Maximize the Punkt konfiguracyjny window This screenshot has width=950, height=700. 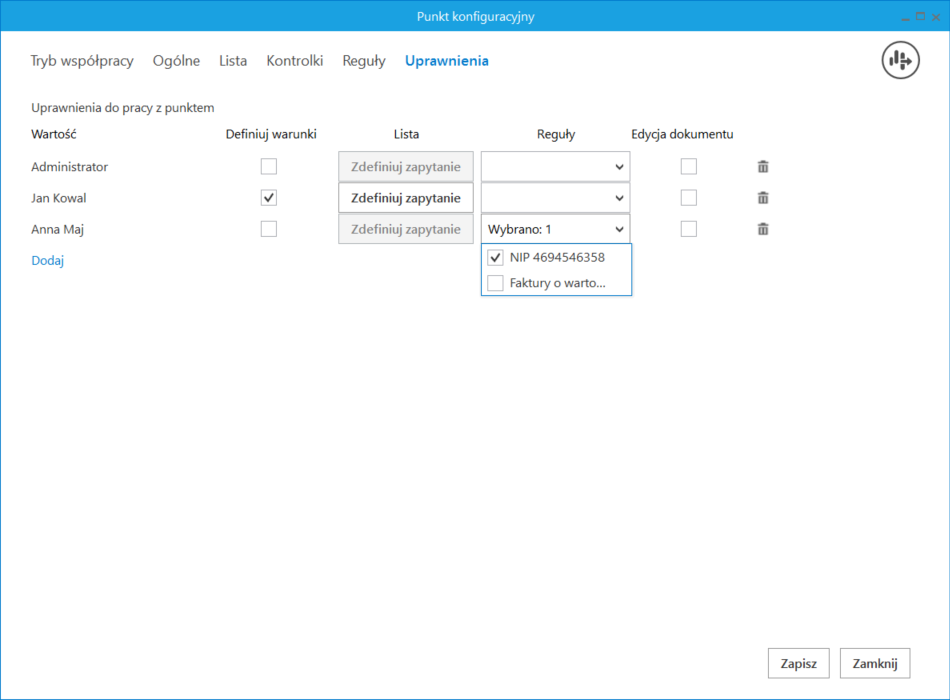point(920,16)
